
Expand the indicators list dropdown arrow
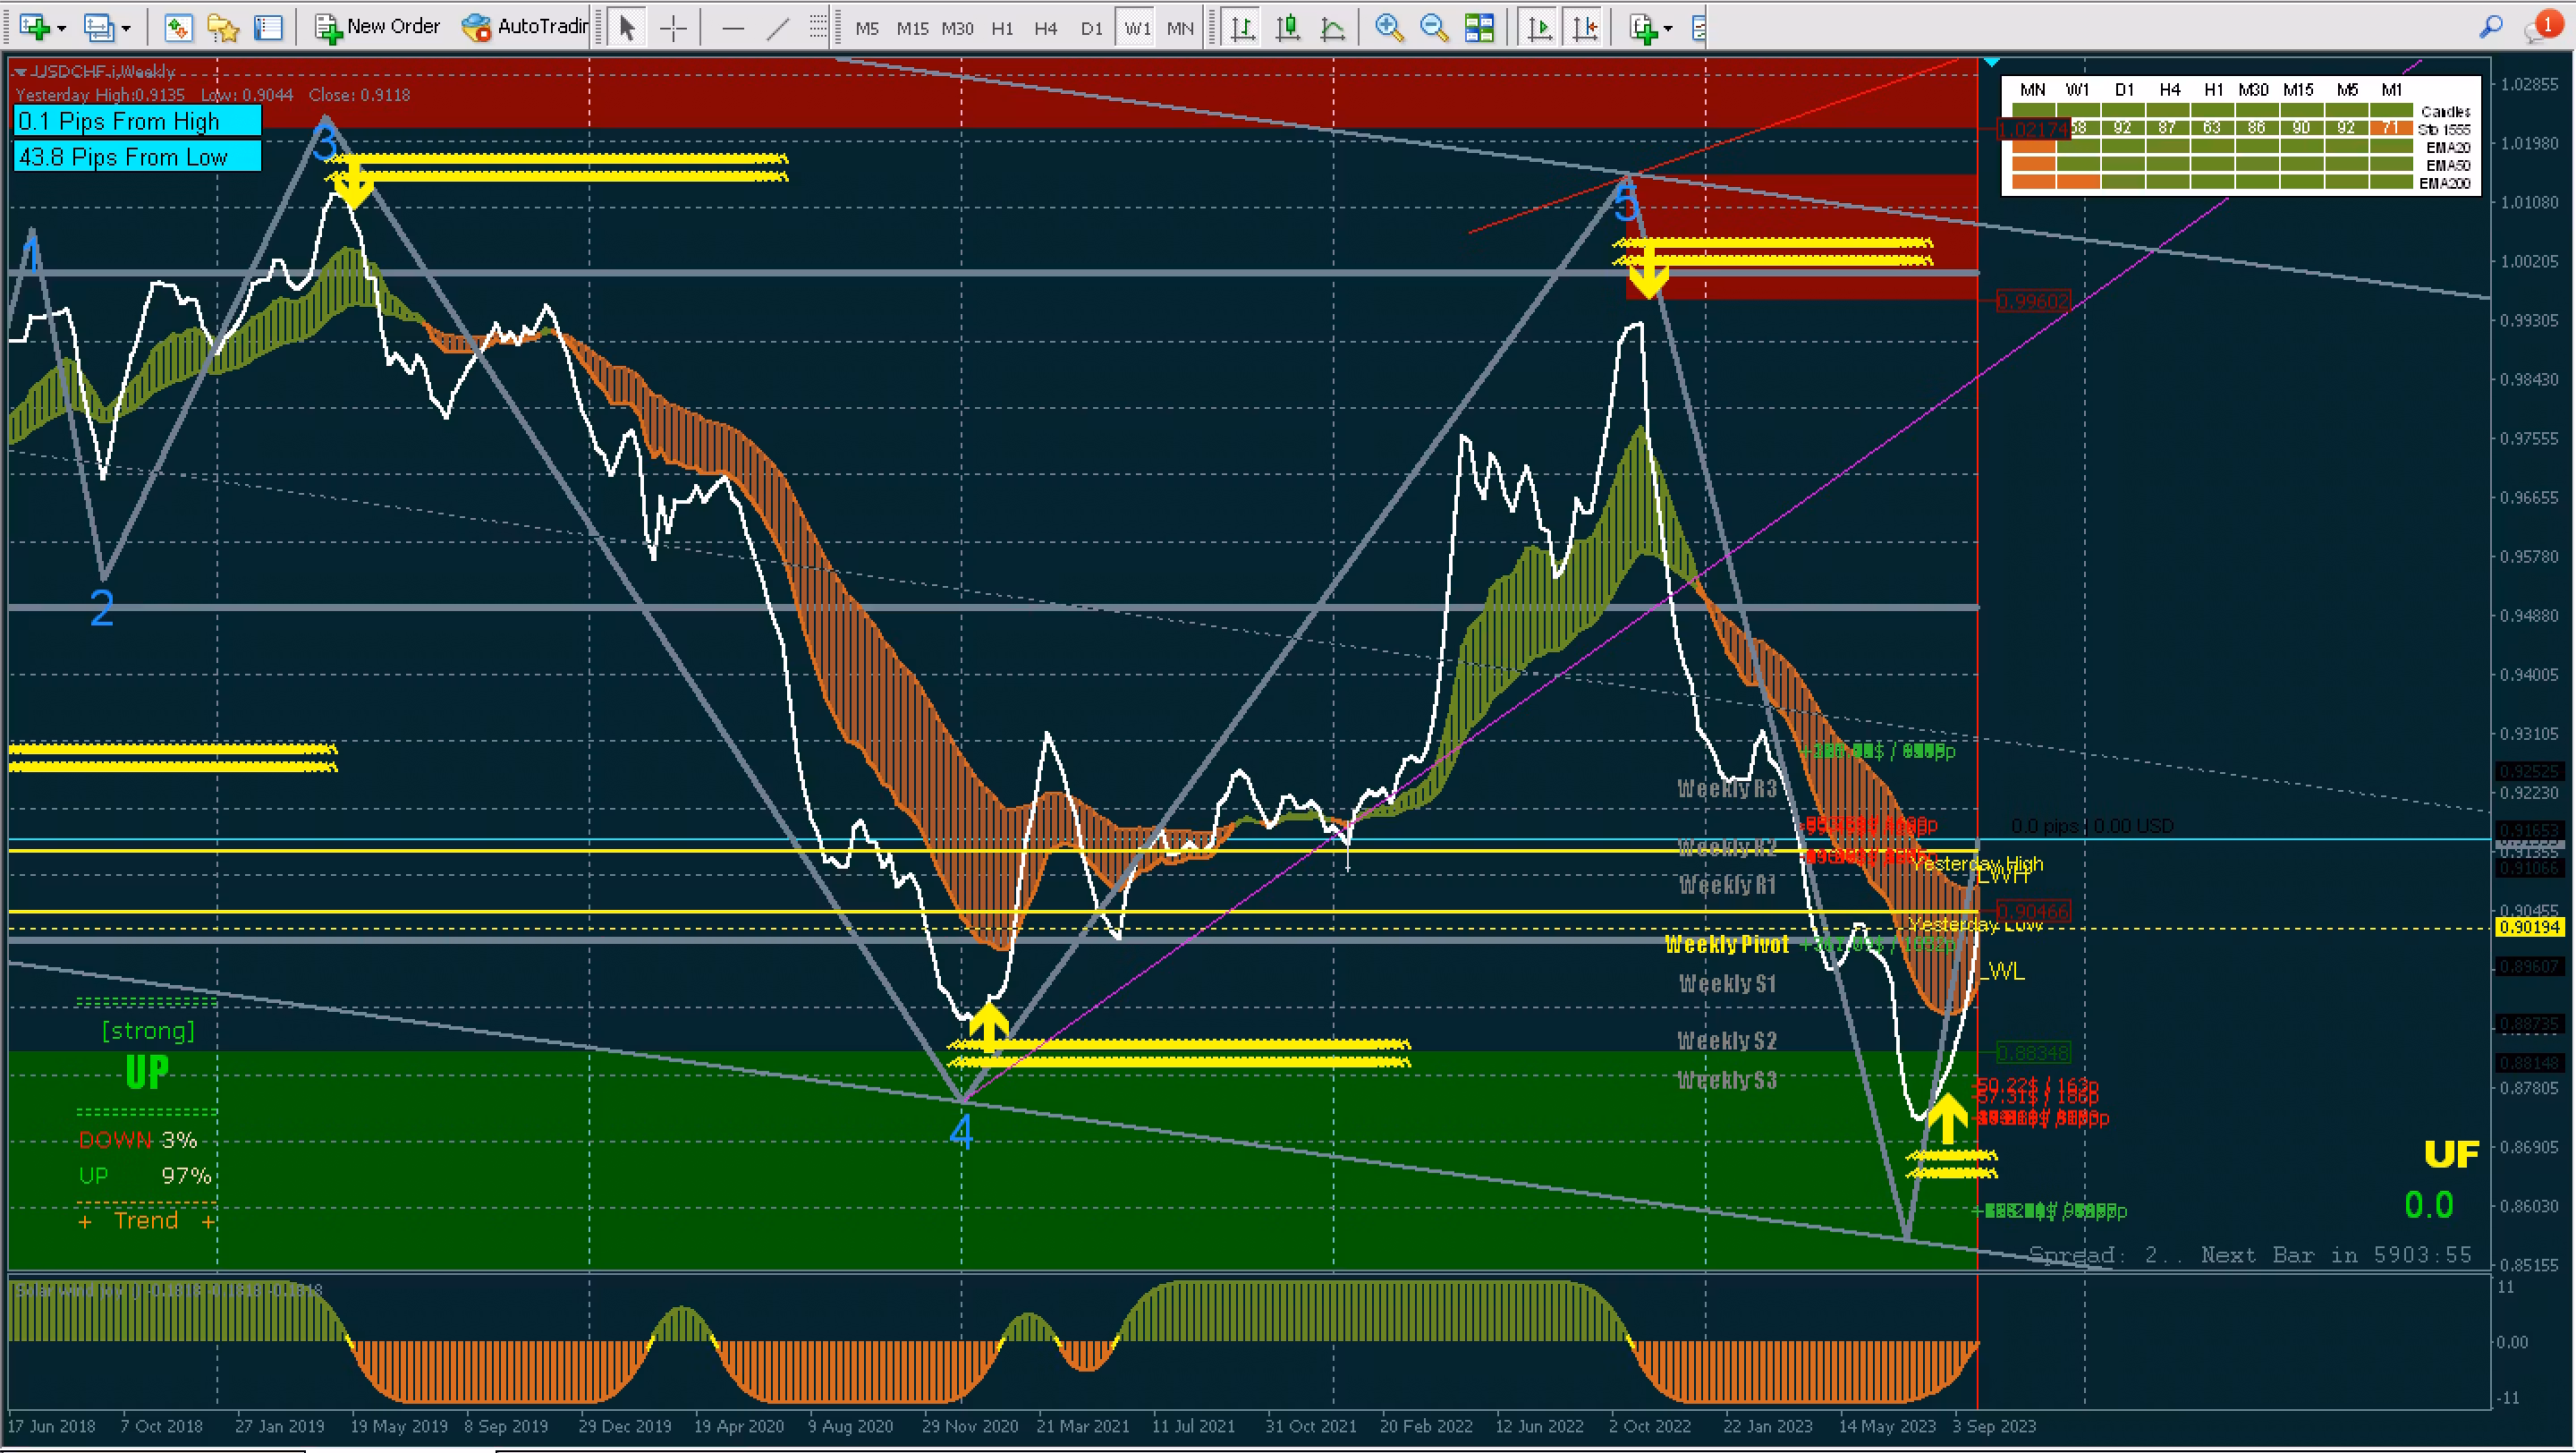(x=1668, y=29)
